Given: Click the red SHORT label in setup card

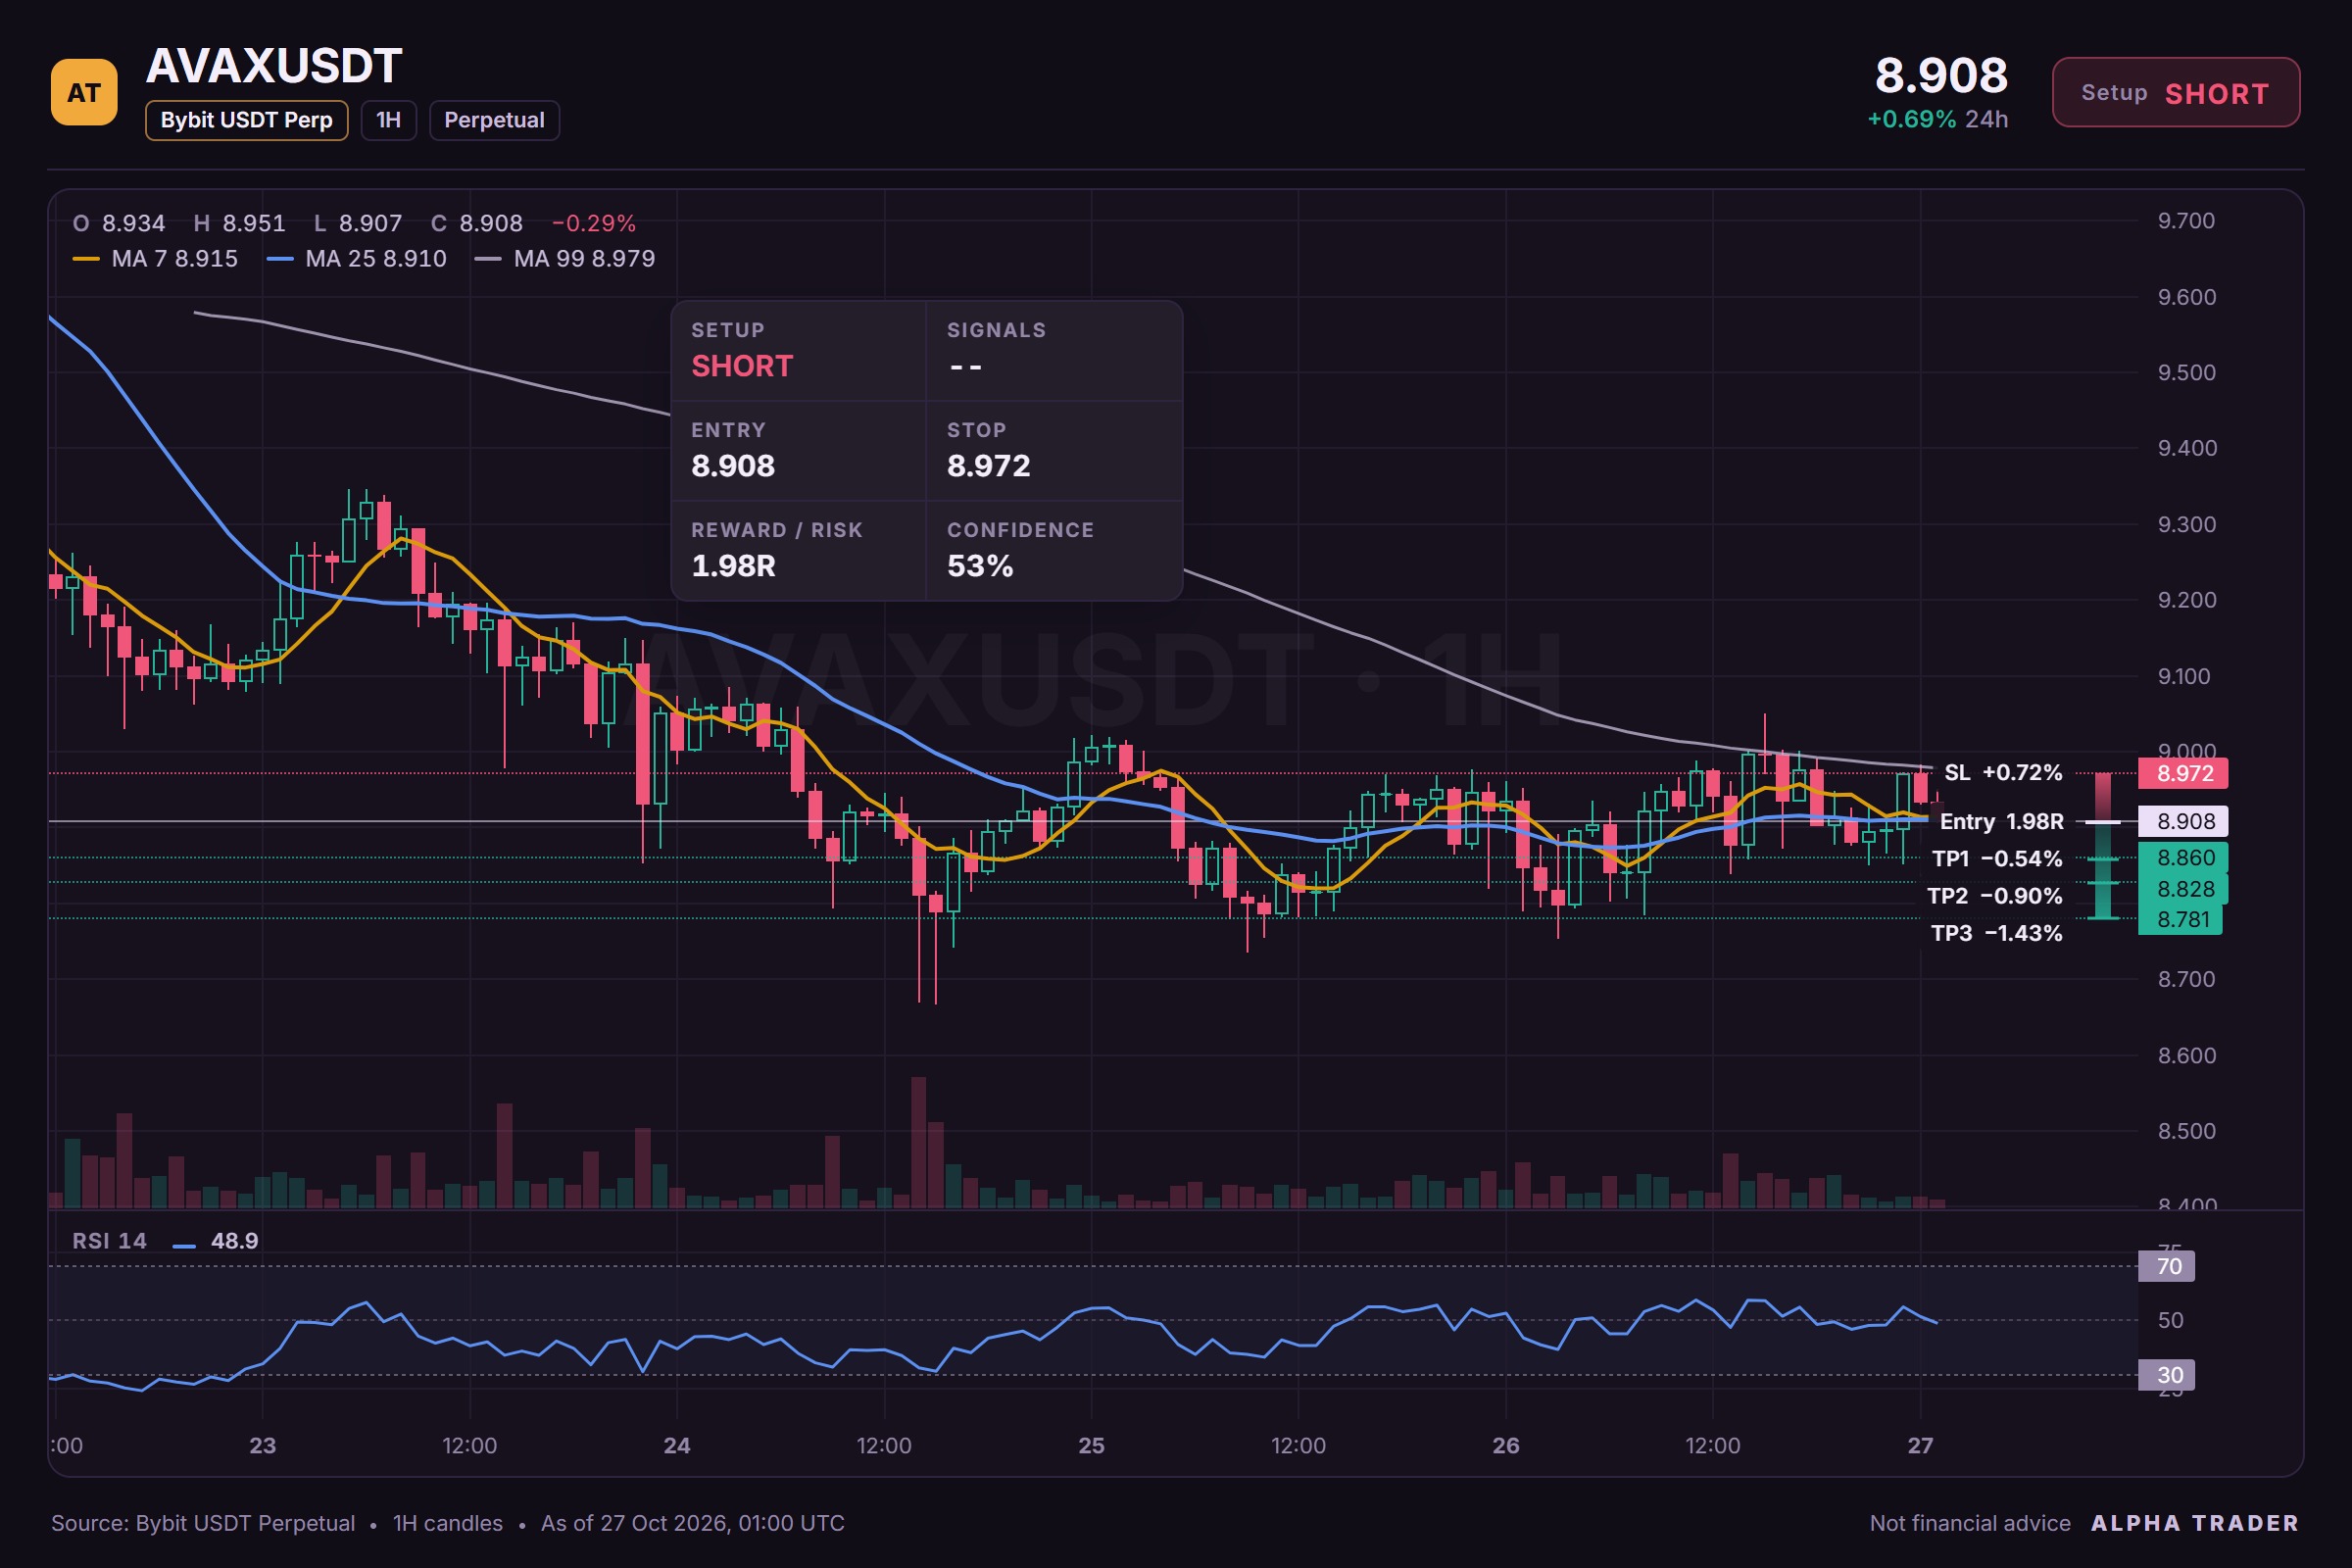Looking at the screenshot, I should [742, 366].
